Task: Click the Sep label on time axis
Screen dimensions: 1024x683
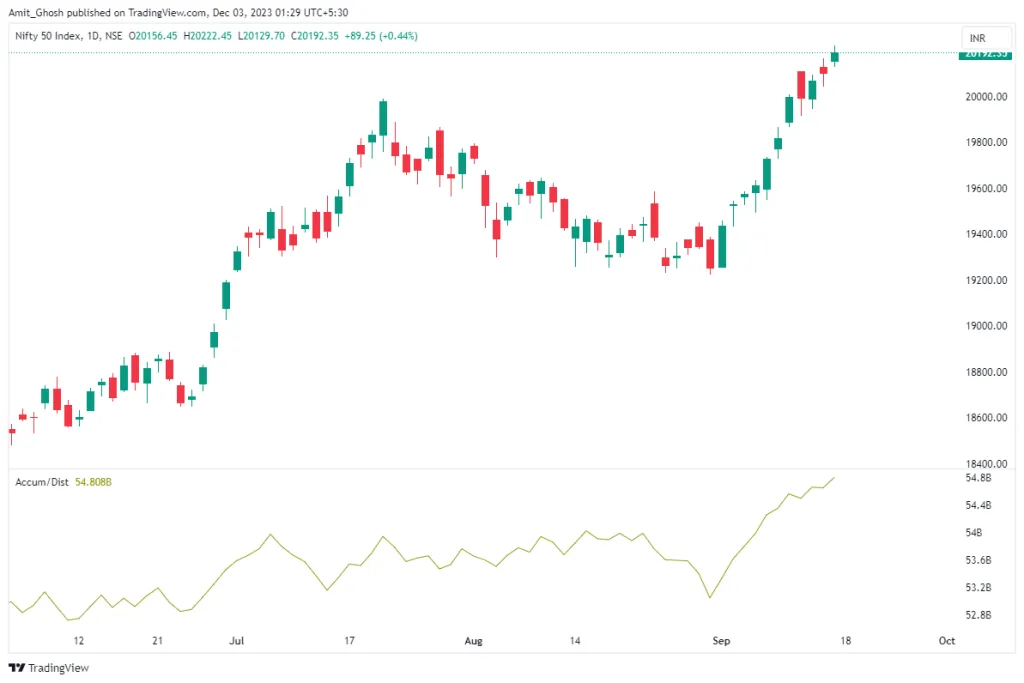Action: (x=721, y=640)
